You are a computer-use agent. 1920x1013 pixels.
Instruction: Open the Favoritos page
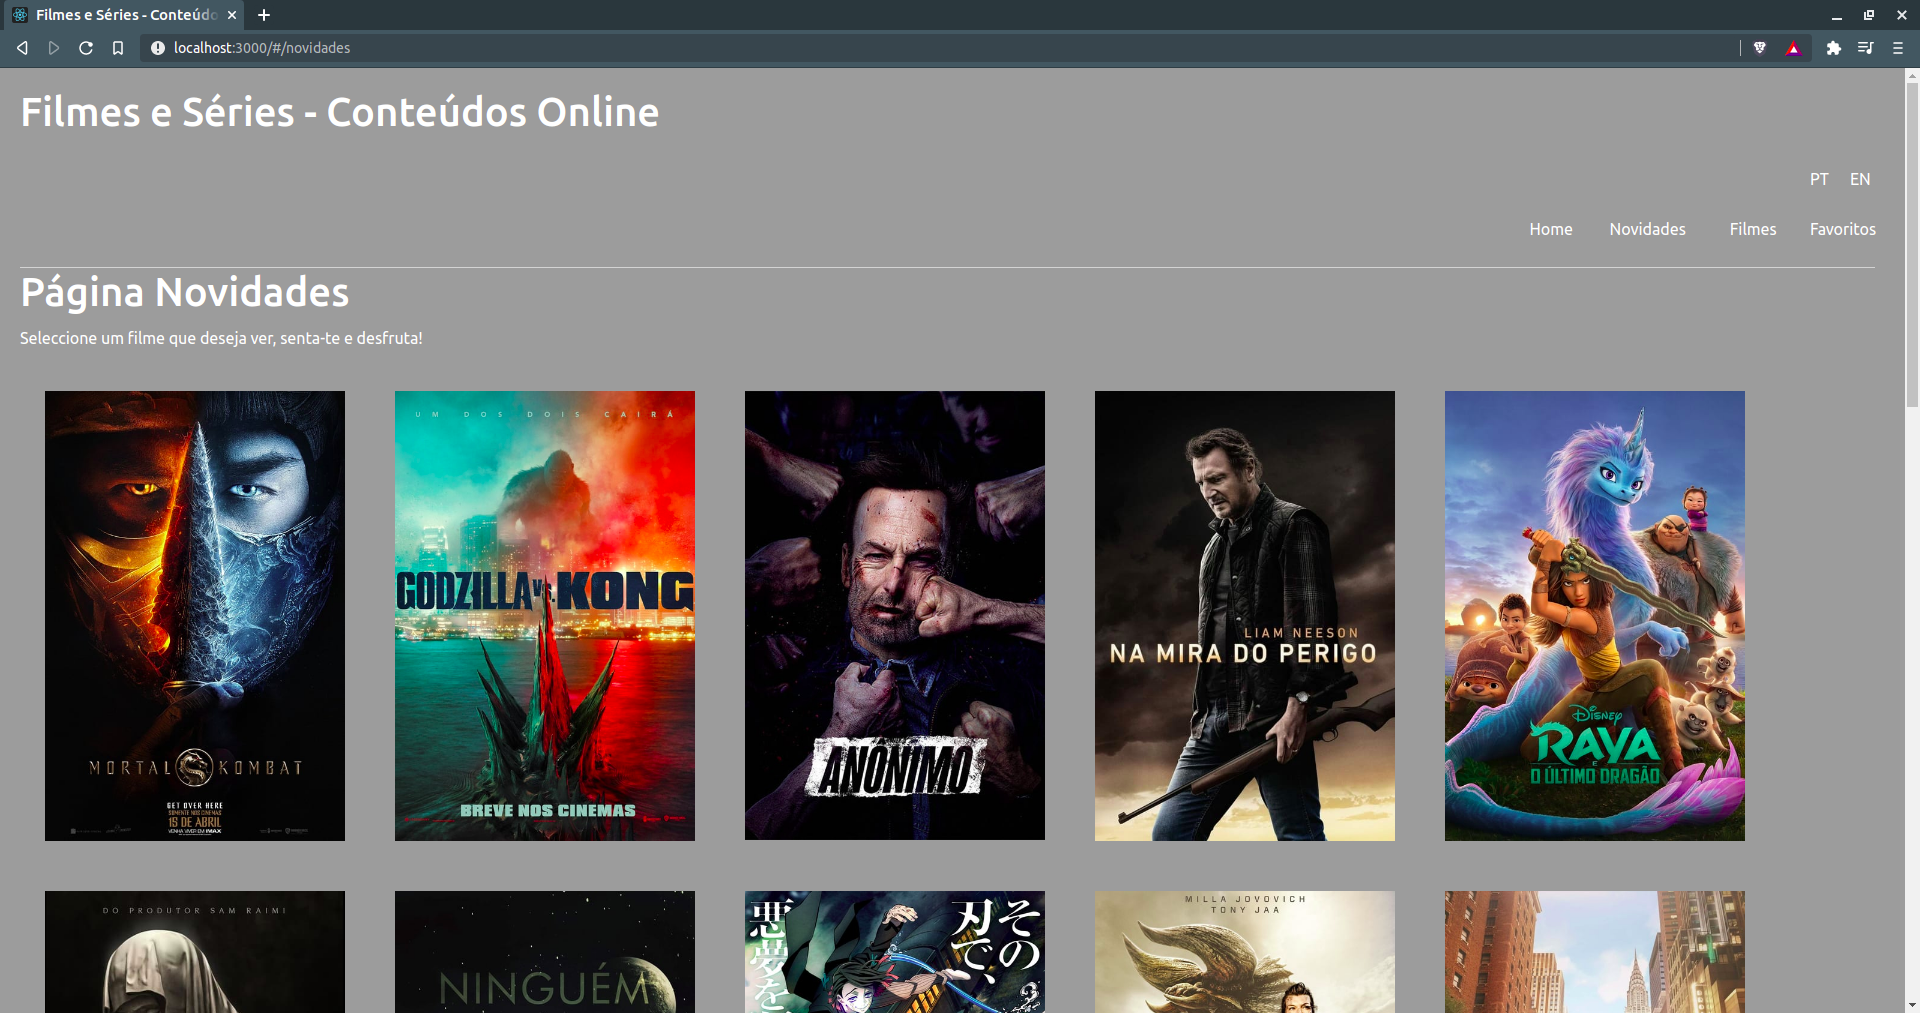1842,229
